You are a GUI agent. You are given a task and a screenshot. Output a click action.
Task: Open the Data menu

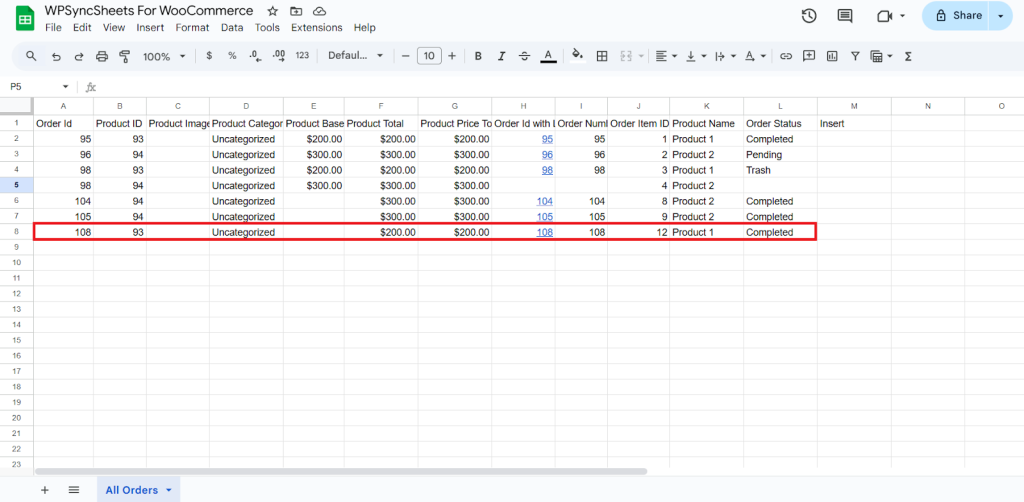point(232,27)
